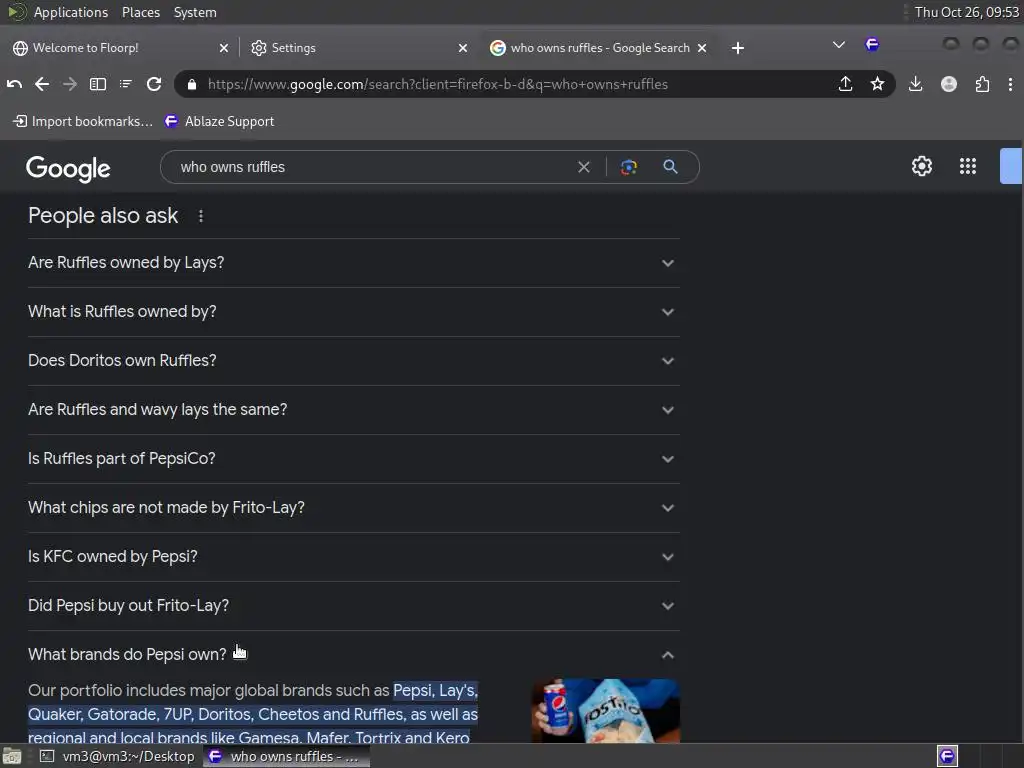The width and height of the screenshot is (1024, 768).
Task: Bookmark this page with the star icon
Action: pos(878,84)
